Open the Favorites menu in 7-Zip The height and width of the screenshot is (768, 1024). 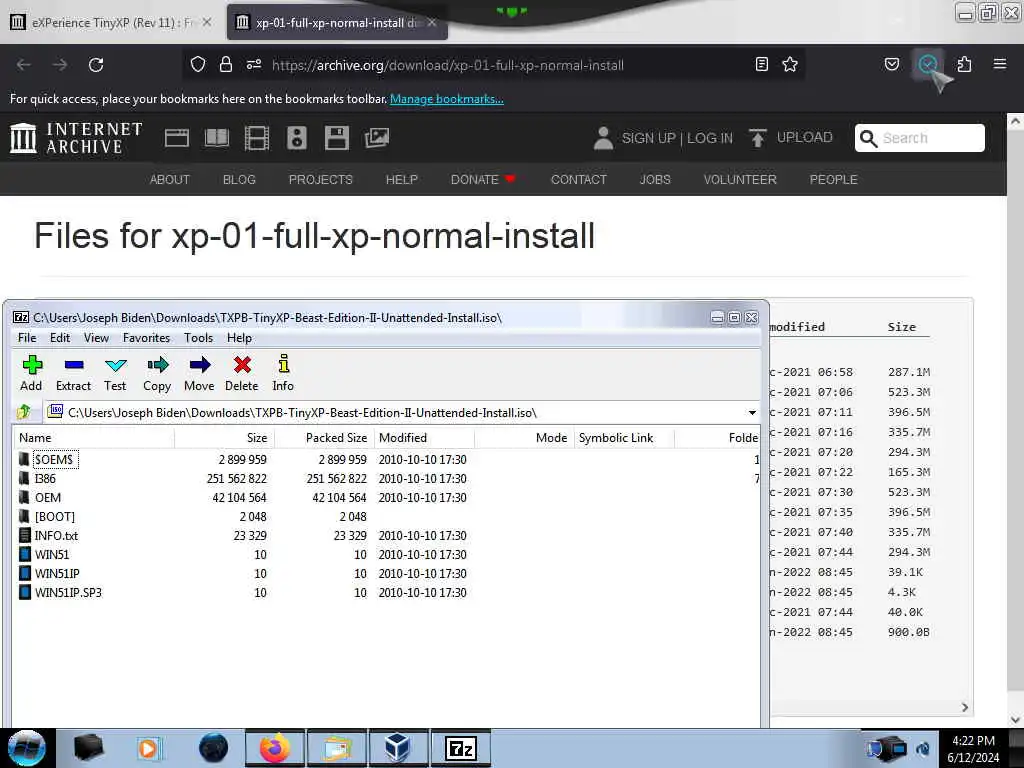coord(146,338)
